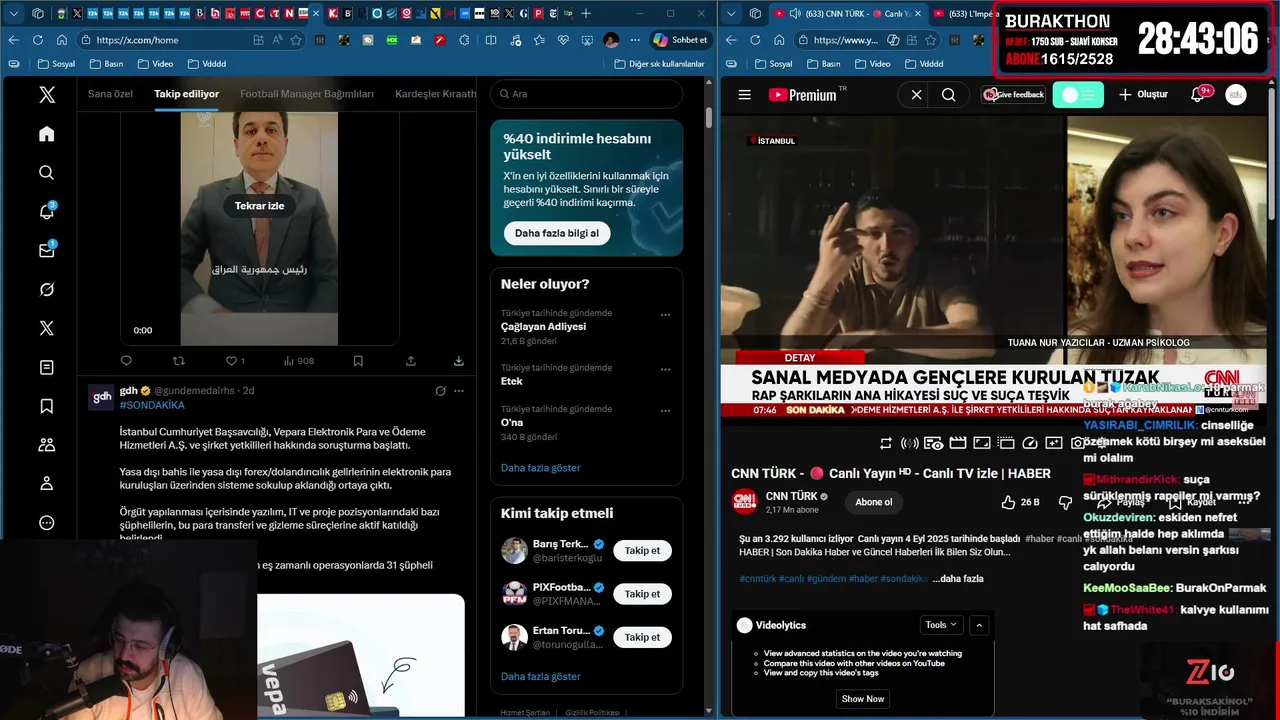Open Bookmarks icon in X sidebar
The width and height of the screenshot is (1280, 720).
coord(47,406)
